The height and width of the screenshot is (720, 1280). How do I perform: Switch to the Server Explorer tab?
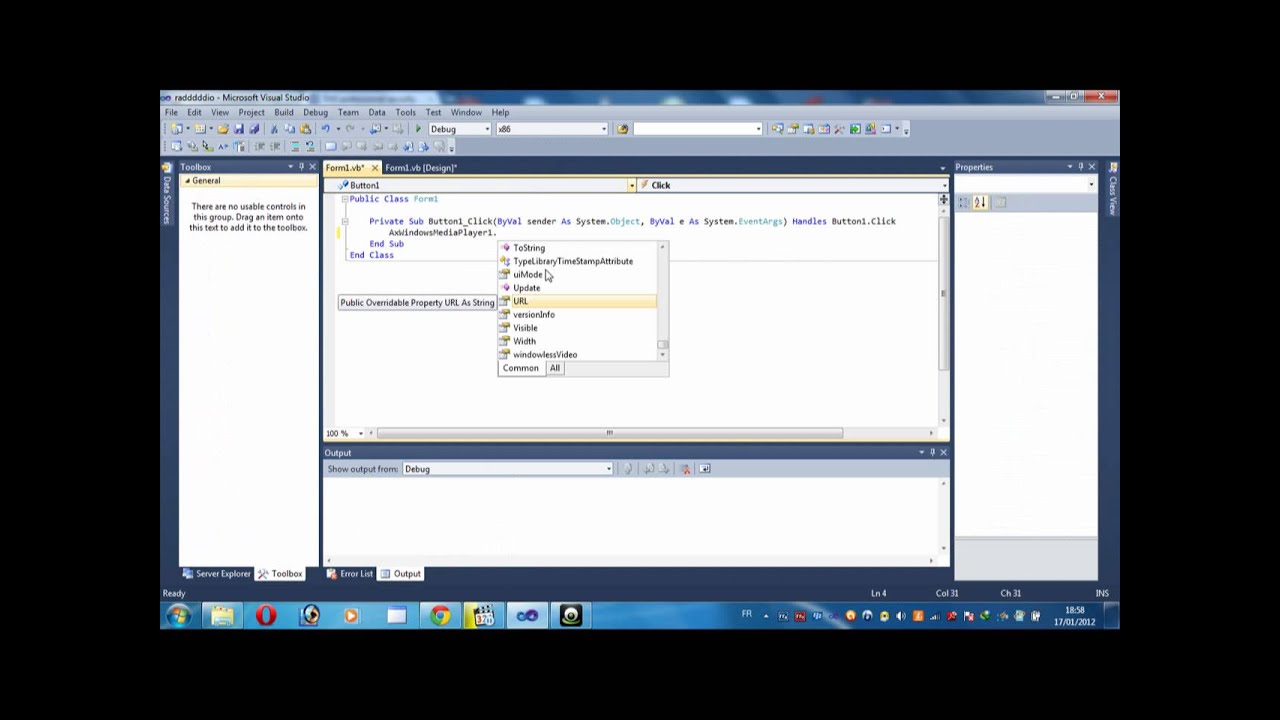216,574
